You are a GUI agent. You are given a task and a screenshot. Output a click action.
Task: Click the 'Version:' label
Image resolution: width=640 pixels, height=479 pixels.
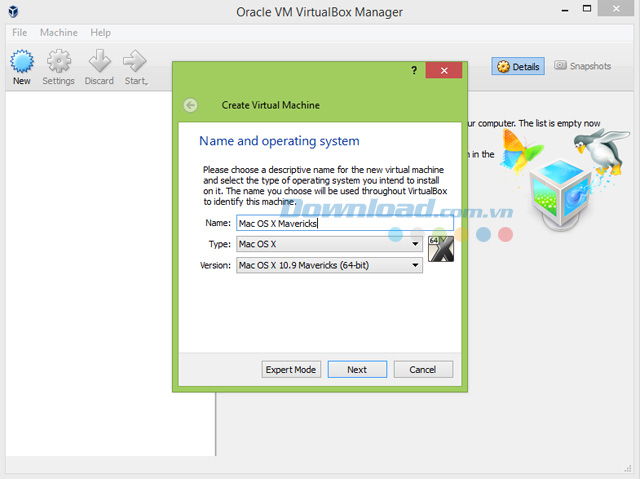[x=216, y=265]
